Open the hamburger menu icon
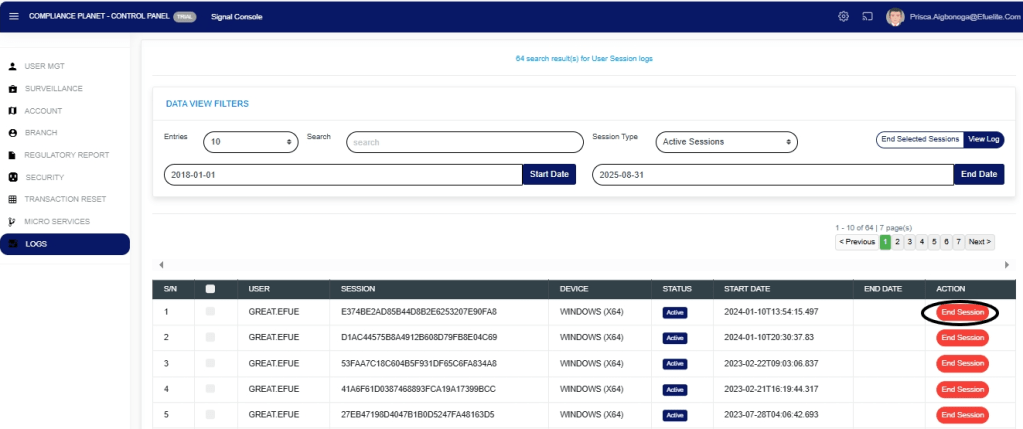Viewport: 1023px width, 429px height. point(13,16)
